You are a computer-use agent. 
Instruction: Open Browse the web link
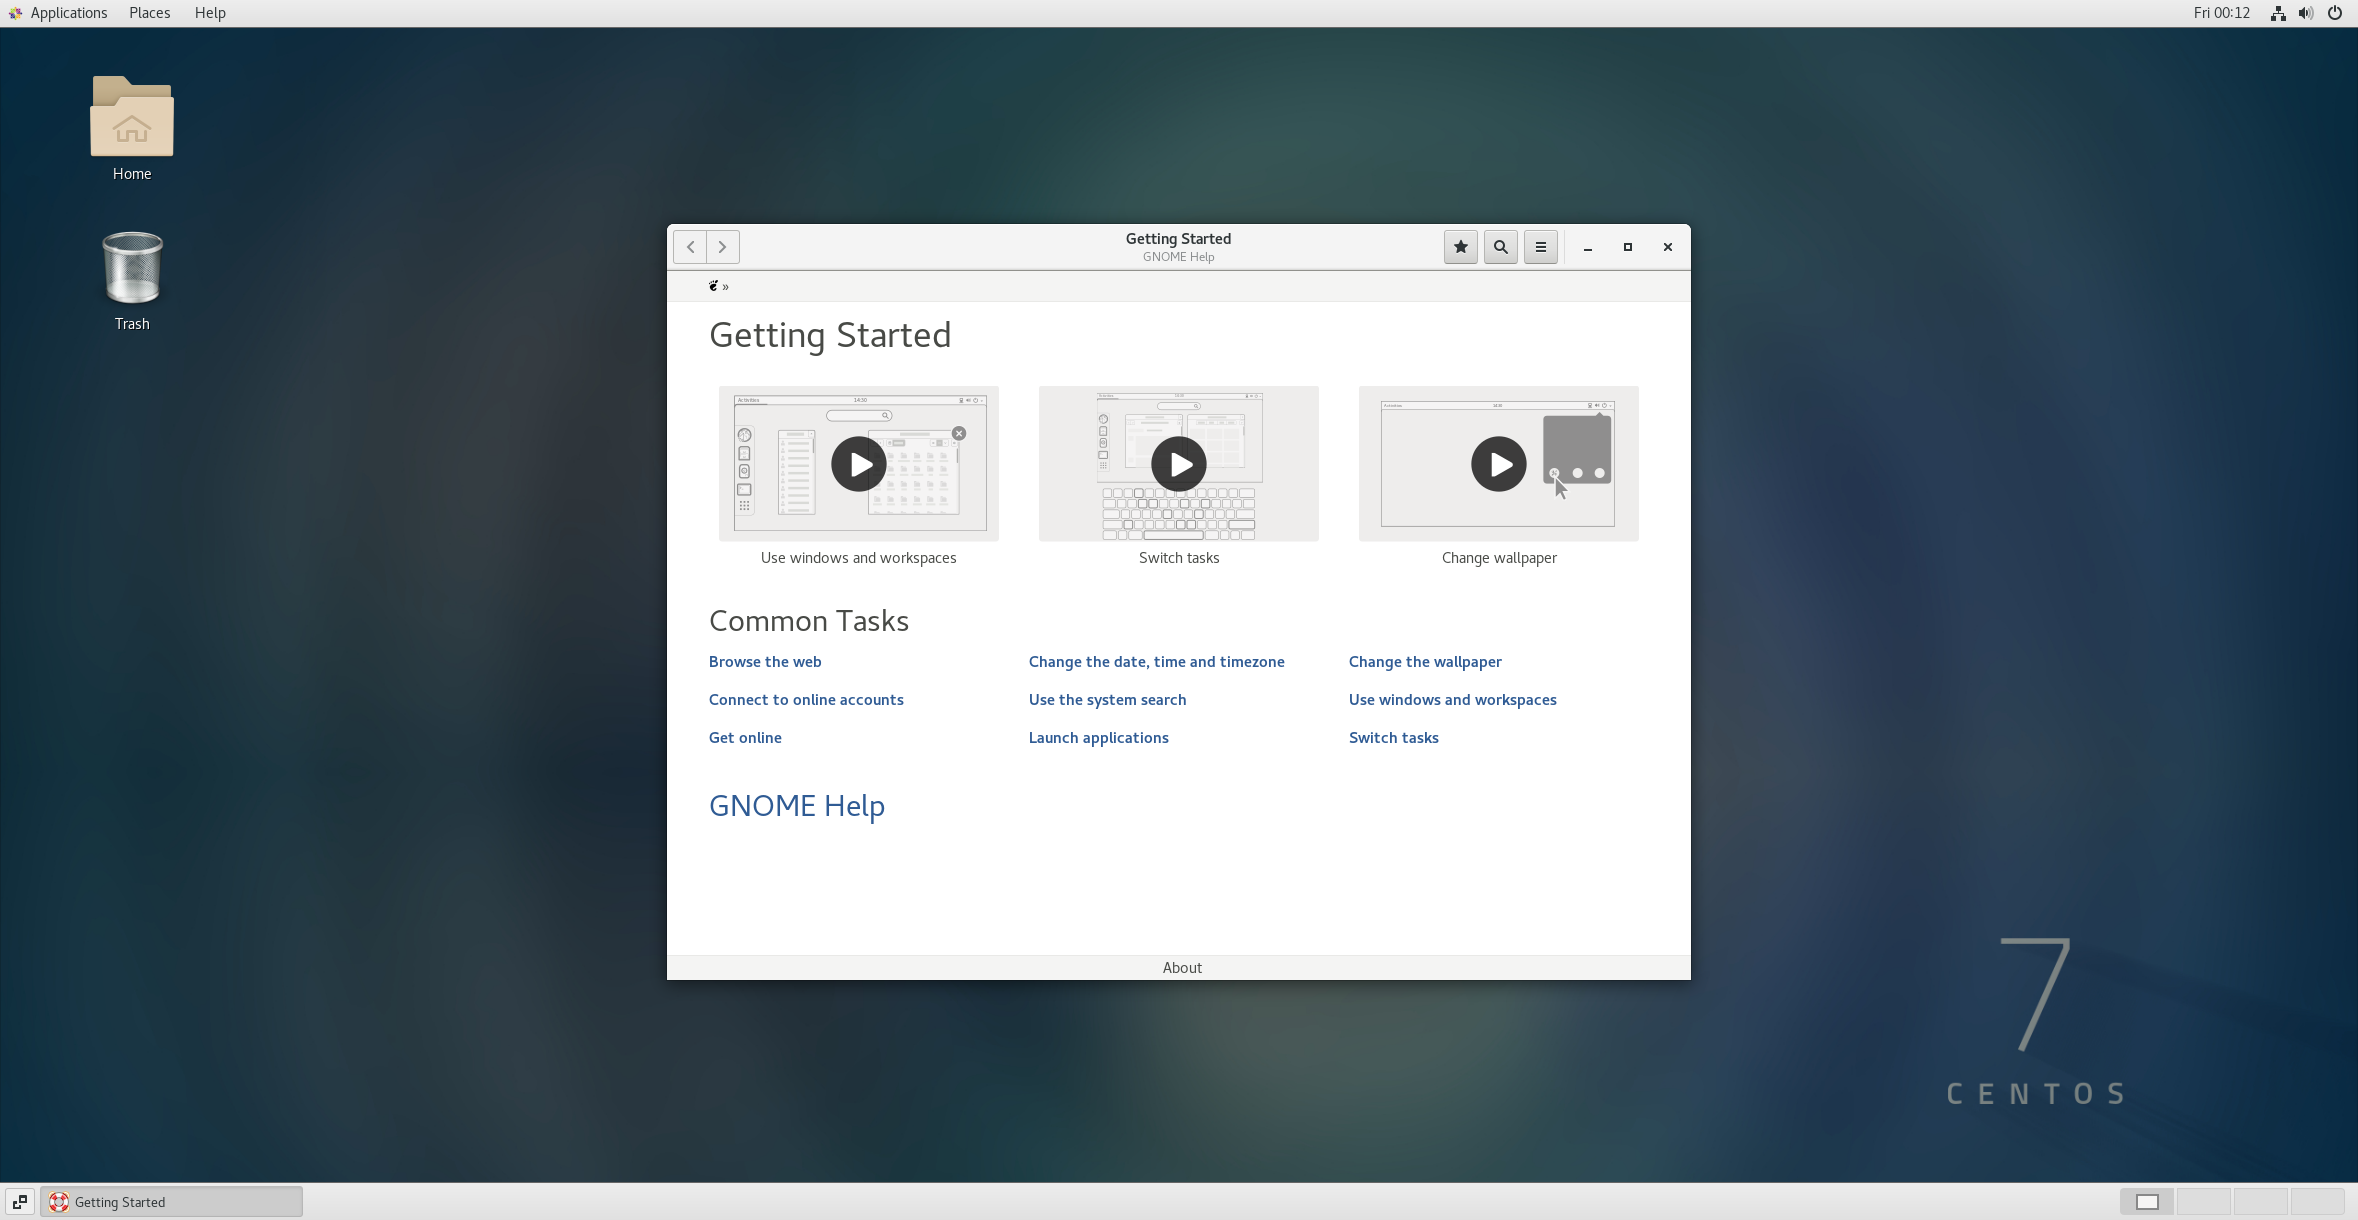(x=765, y=662)
